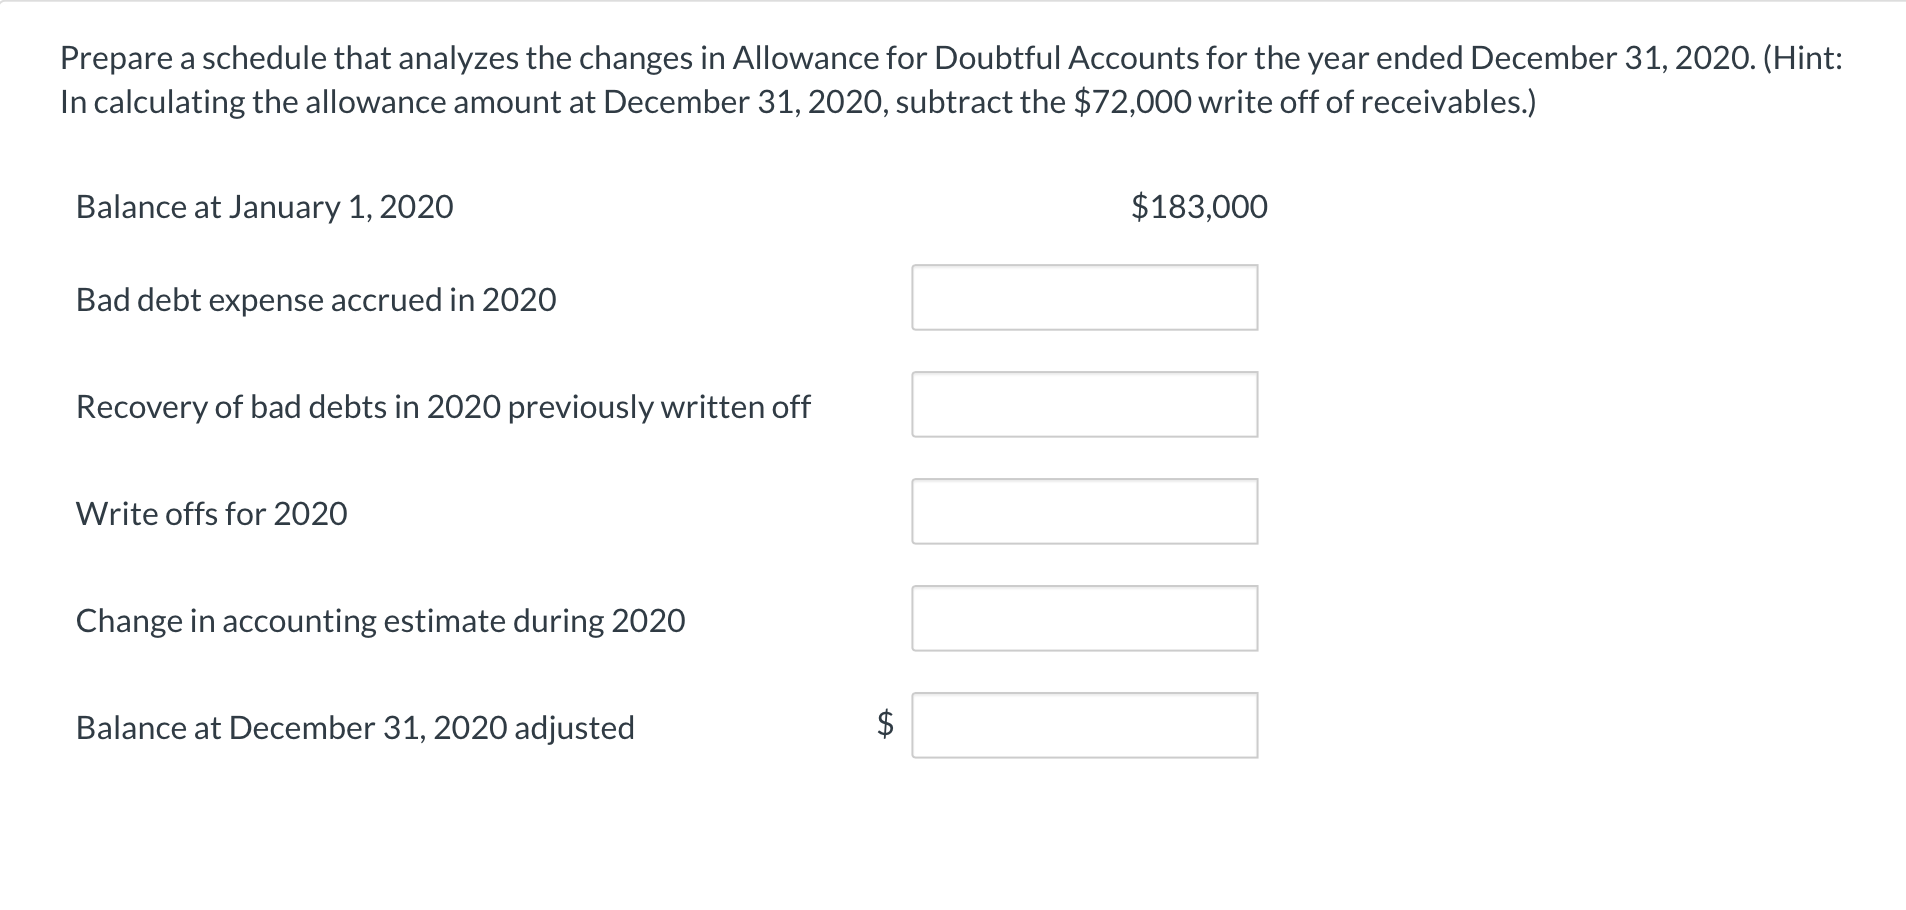This screenshot has height=910, width=1906.
Task: Click the 'Prepare a schedule' instruction sentence
Action: click(x=905, y=58)
